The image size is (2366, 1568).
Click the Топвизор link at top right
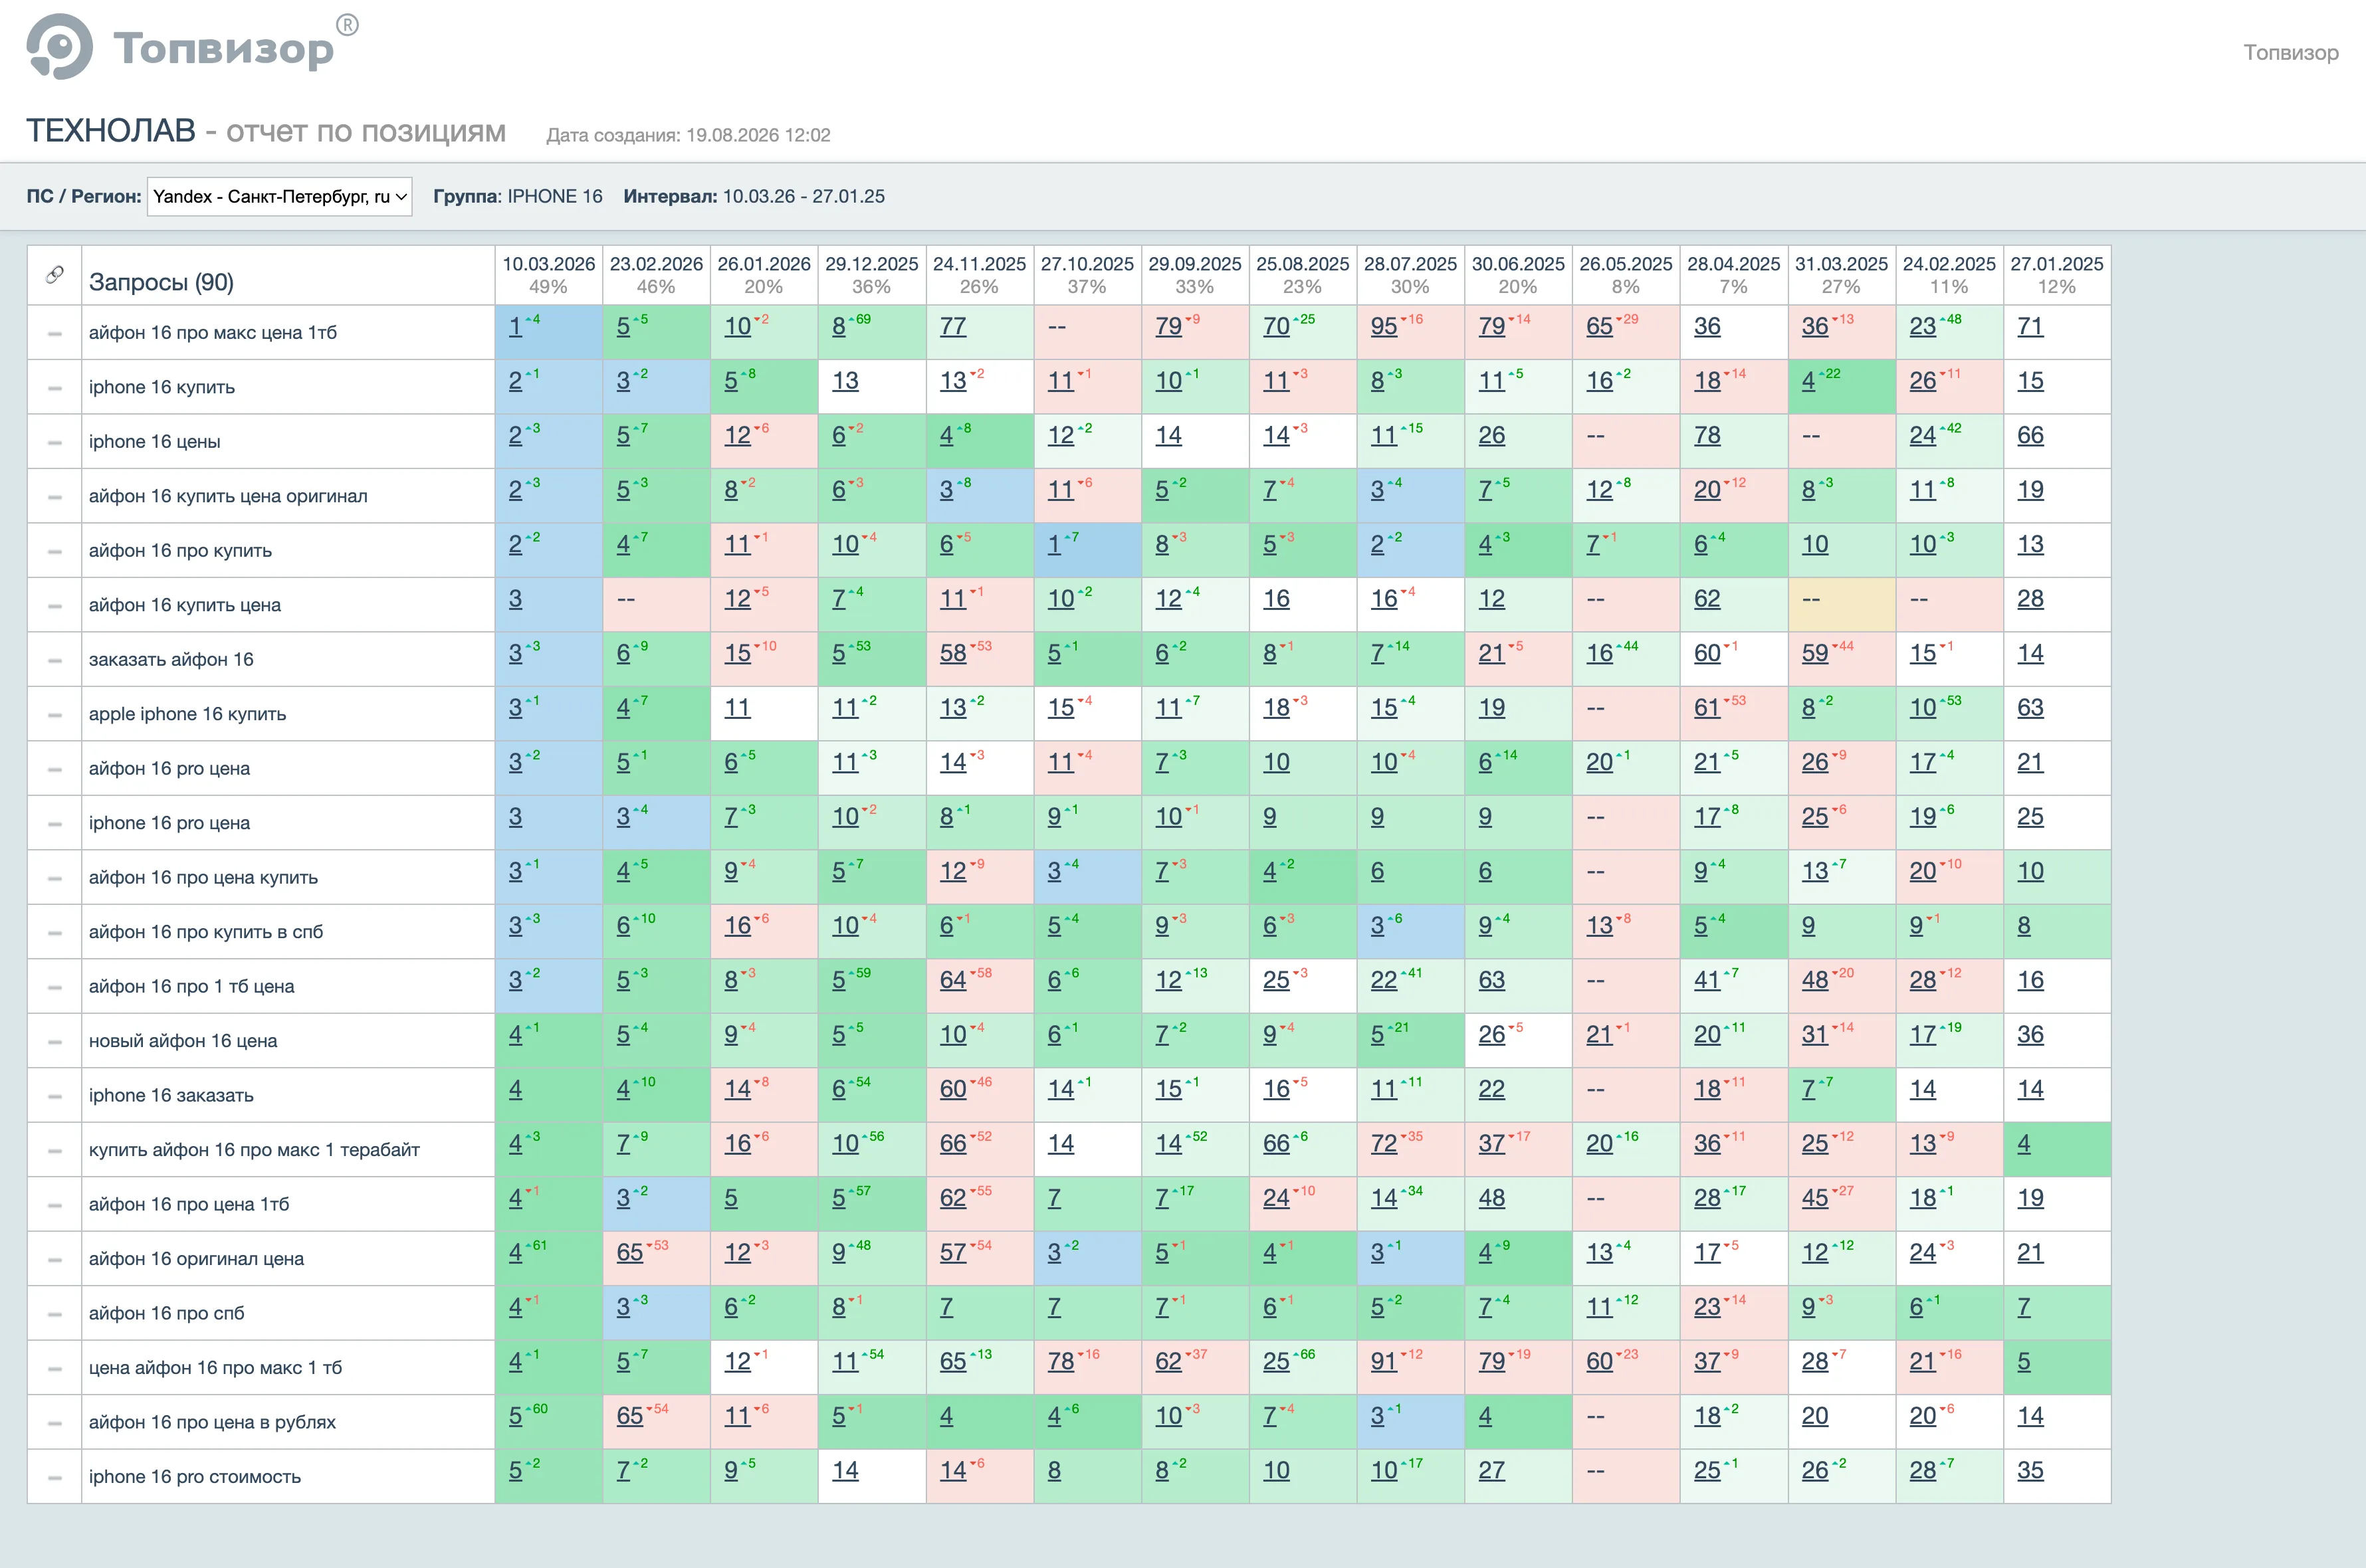(x=2290, y=52)
